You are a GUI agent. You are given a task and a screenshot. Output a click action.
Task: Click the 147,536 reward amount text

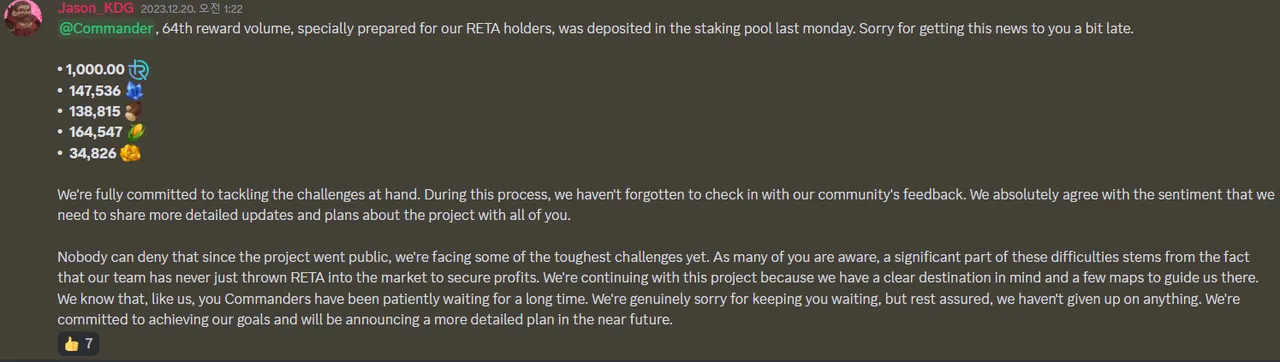coord(95,91)
